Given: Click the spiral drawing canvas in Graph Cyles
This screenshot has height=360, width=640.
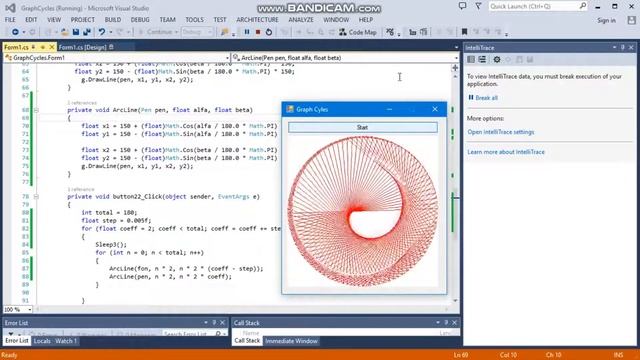Looking at the screenshot, I should coord(363,211).
